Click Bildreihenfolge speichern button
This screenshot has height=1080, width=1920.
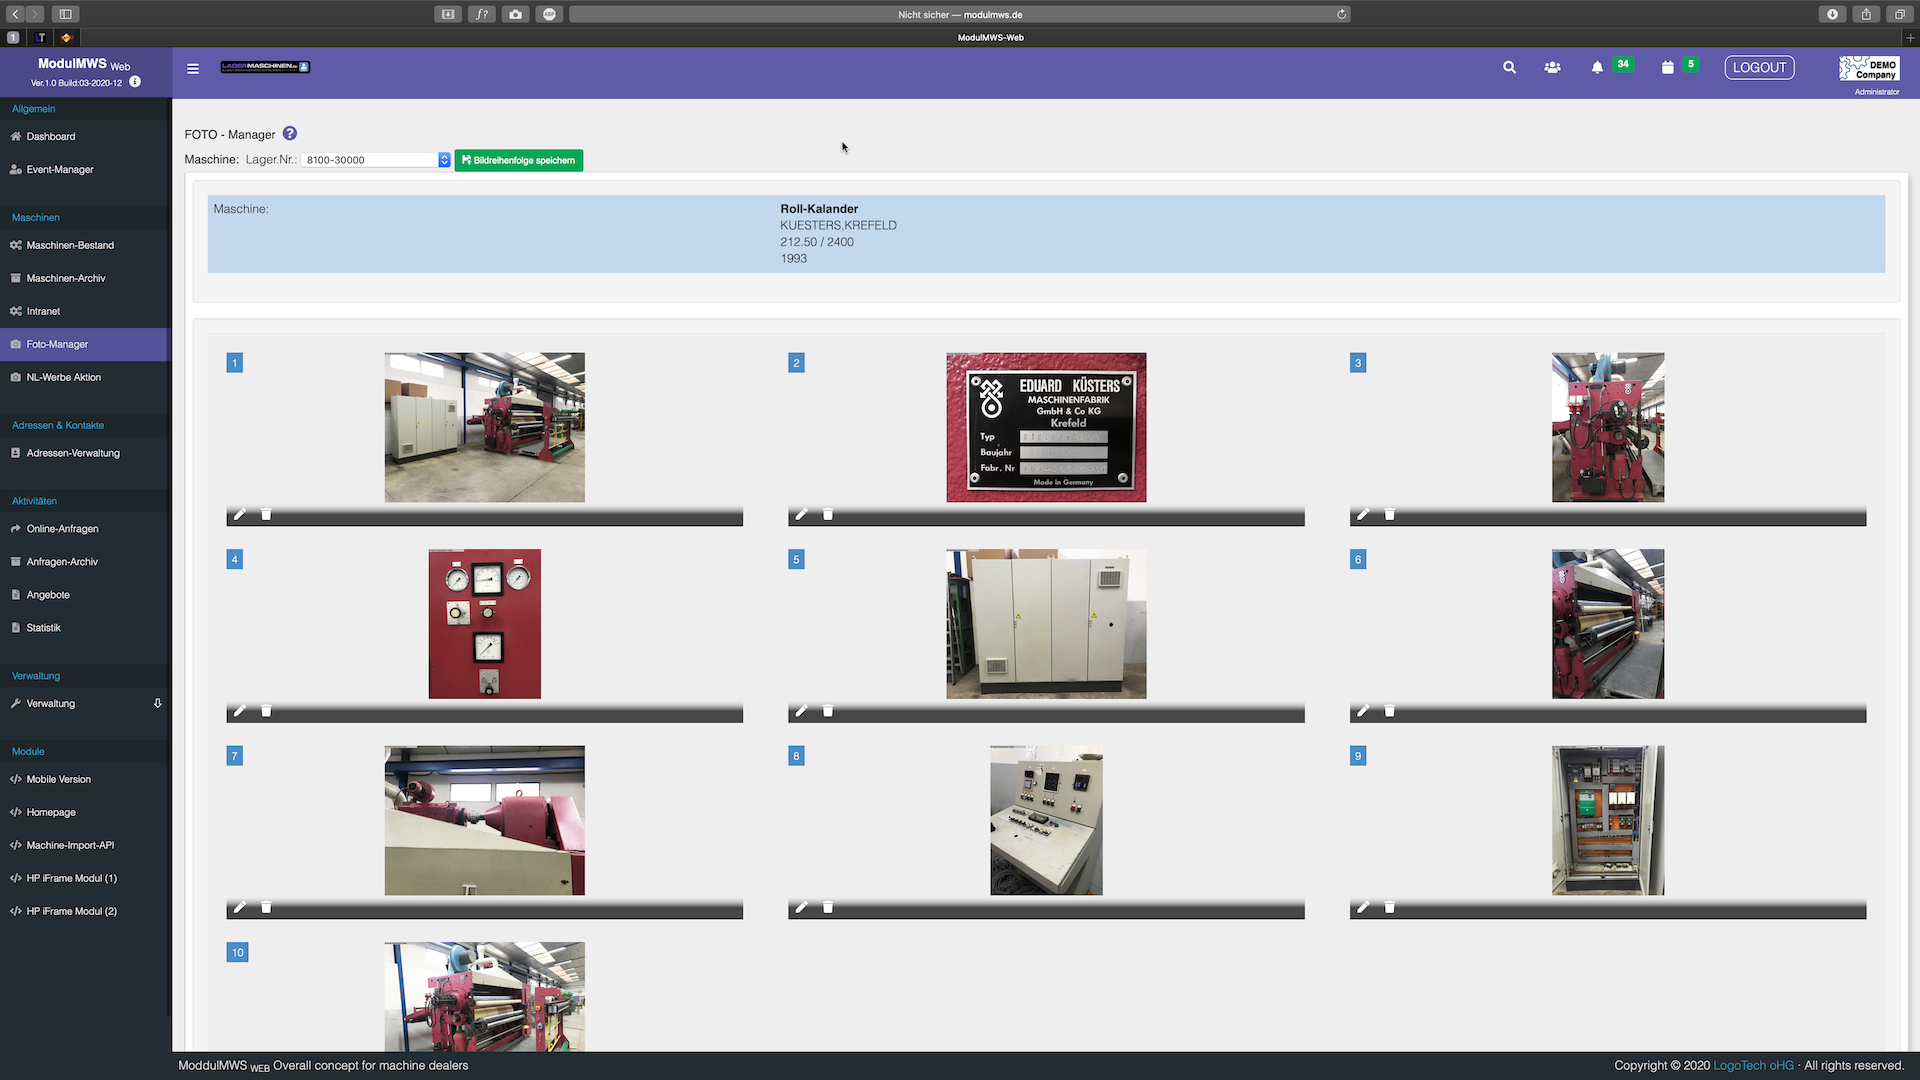519,161
